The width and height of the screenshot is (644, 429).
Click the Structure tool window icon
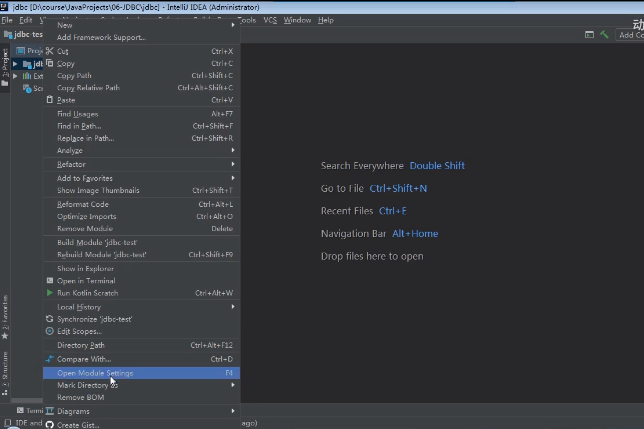(5, 392)
